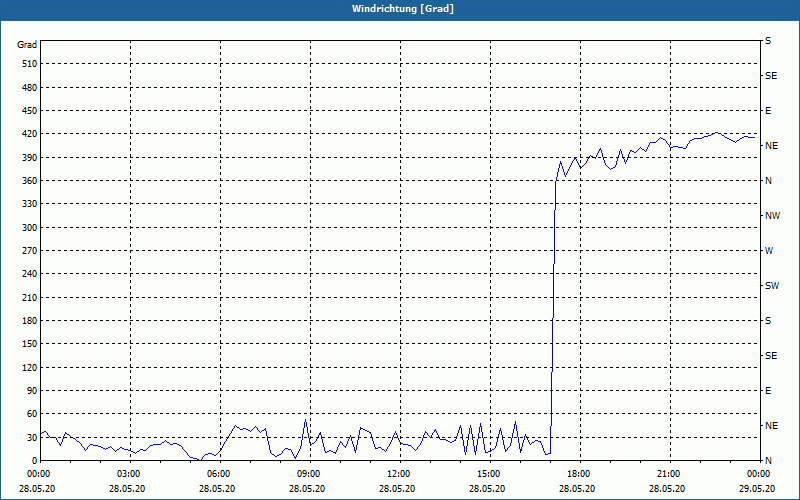Select the '360' y-axis tick label
Screen dimensions: 800x500
click(30, 181)
